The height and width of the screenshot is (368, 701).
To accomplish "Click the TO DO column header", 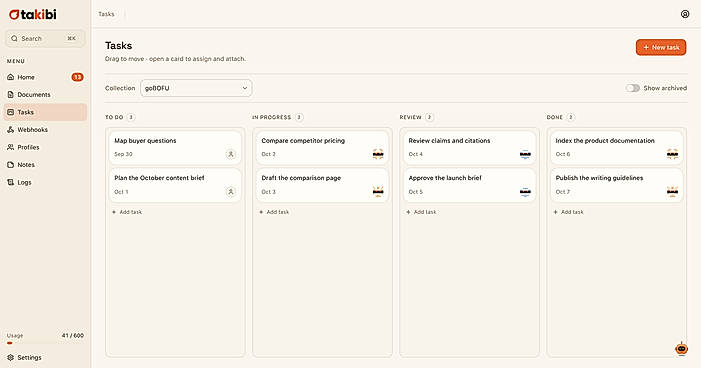I will (x=114, y=117).
